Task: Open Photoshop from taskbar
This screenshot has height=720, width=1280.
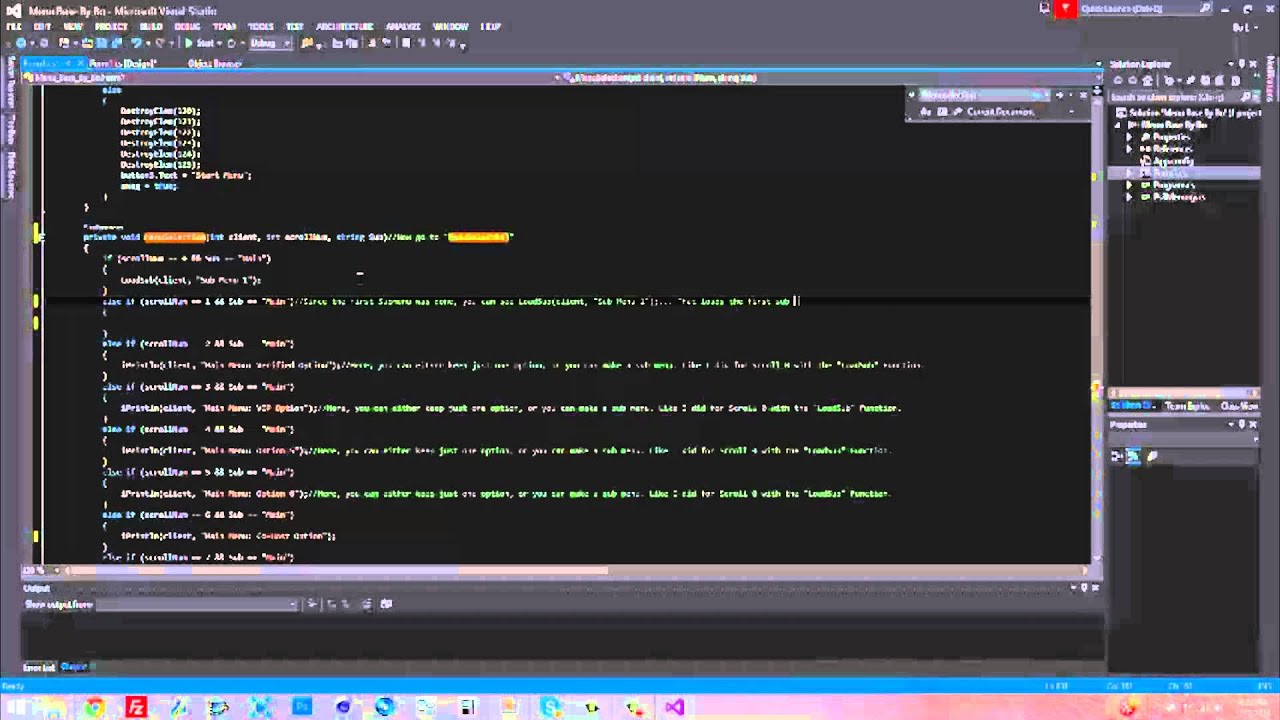Action: tap(302, 707)
